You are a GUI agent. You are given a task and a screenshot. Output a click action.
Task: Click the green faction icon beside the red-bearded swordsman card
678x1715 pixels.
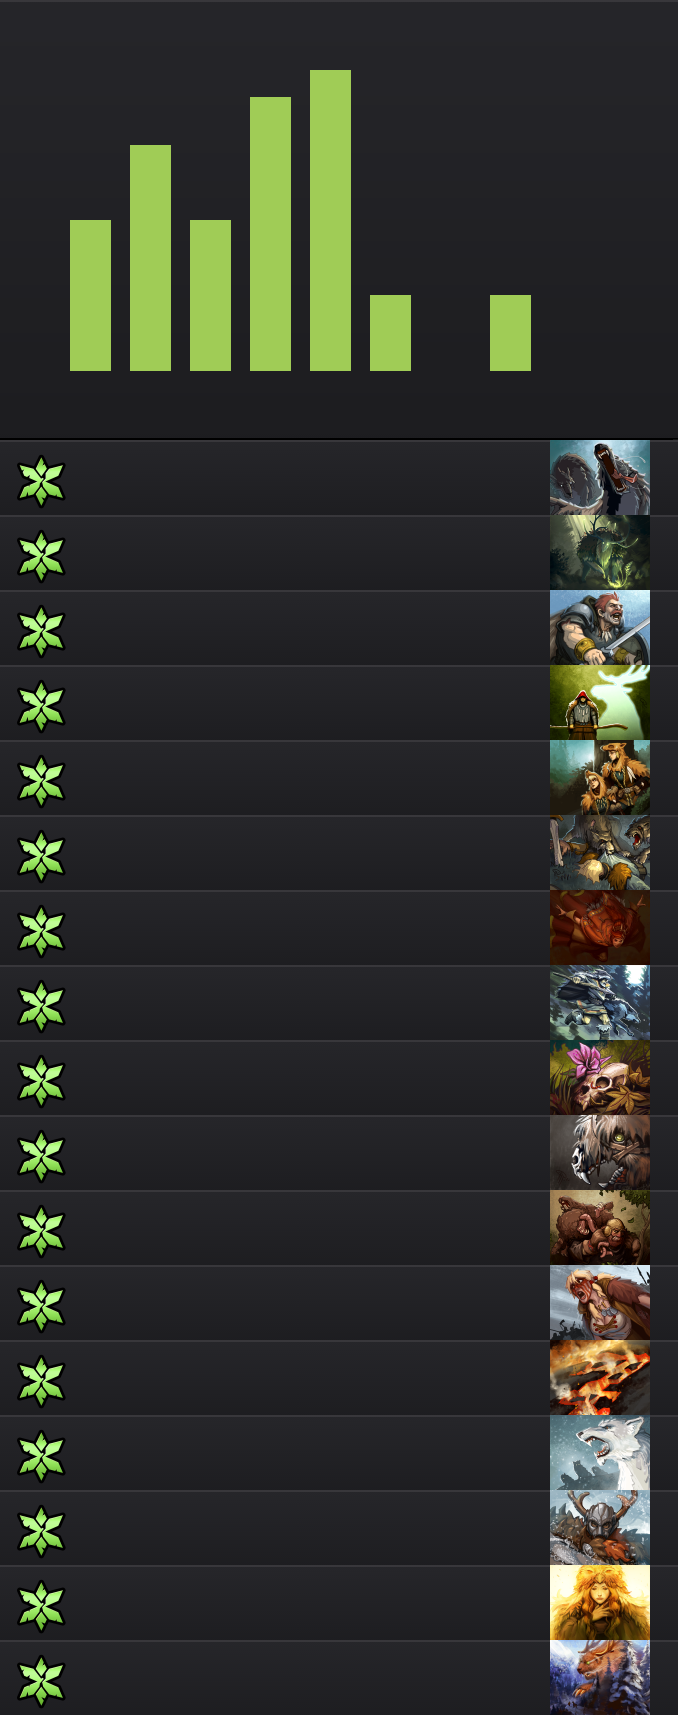tap(41, 631)
